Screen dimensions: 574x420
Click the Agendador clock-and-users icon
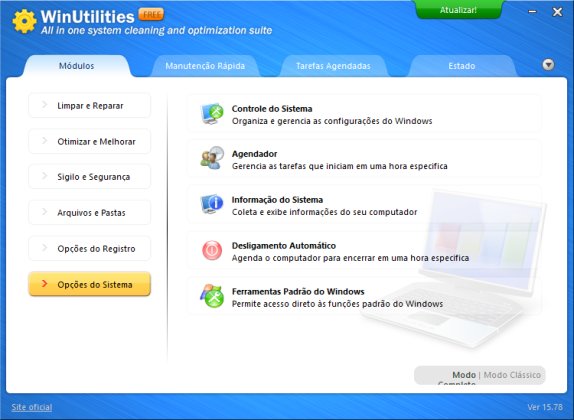(x=212, y=158)
